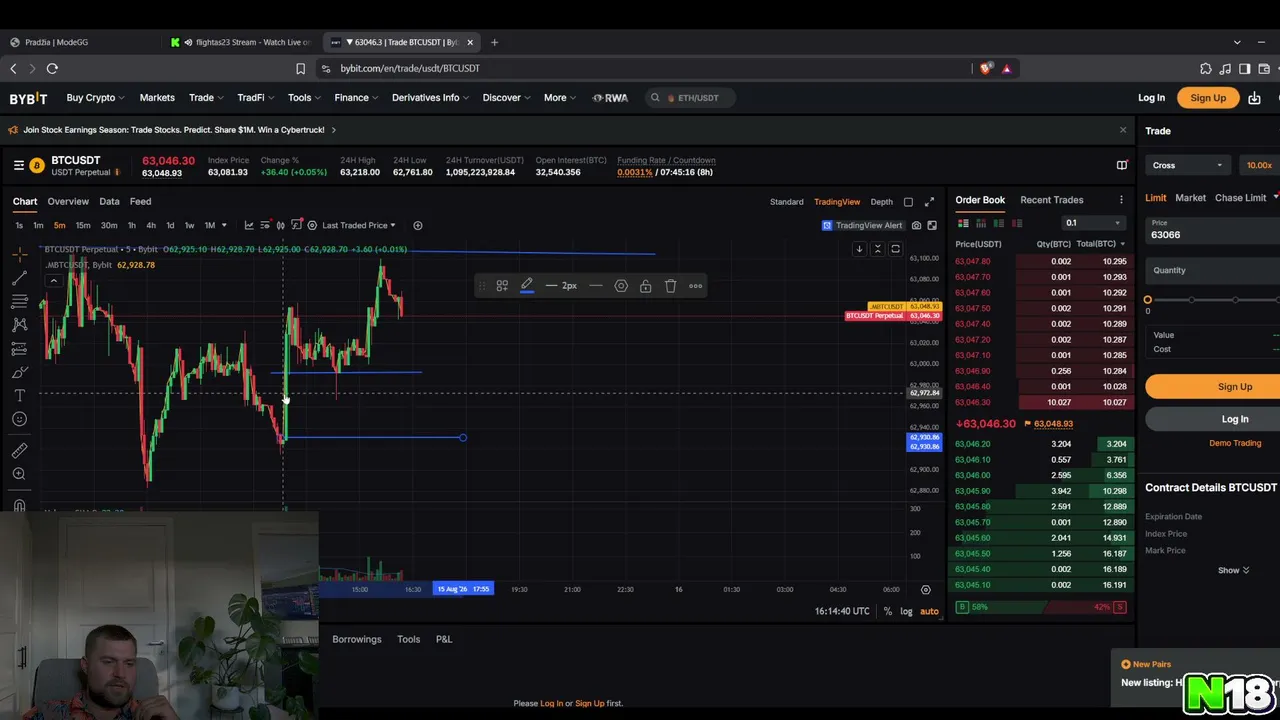Viewport: 1280px width, 720px height.
Task: Expand the Show contract details
Action: pyautogui.click(x=1233, y=570)
